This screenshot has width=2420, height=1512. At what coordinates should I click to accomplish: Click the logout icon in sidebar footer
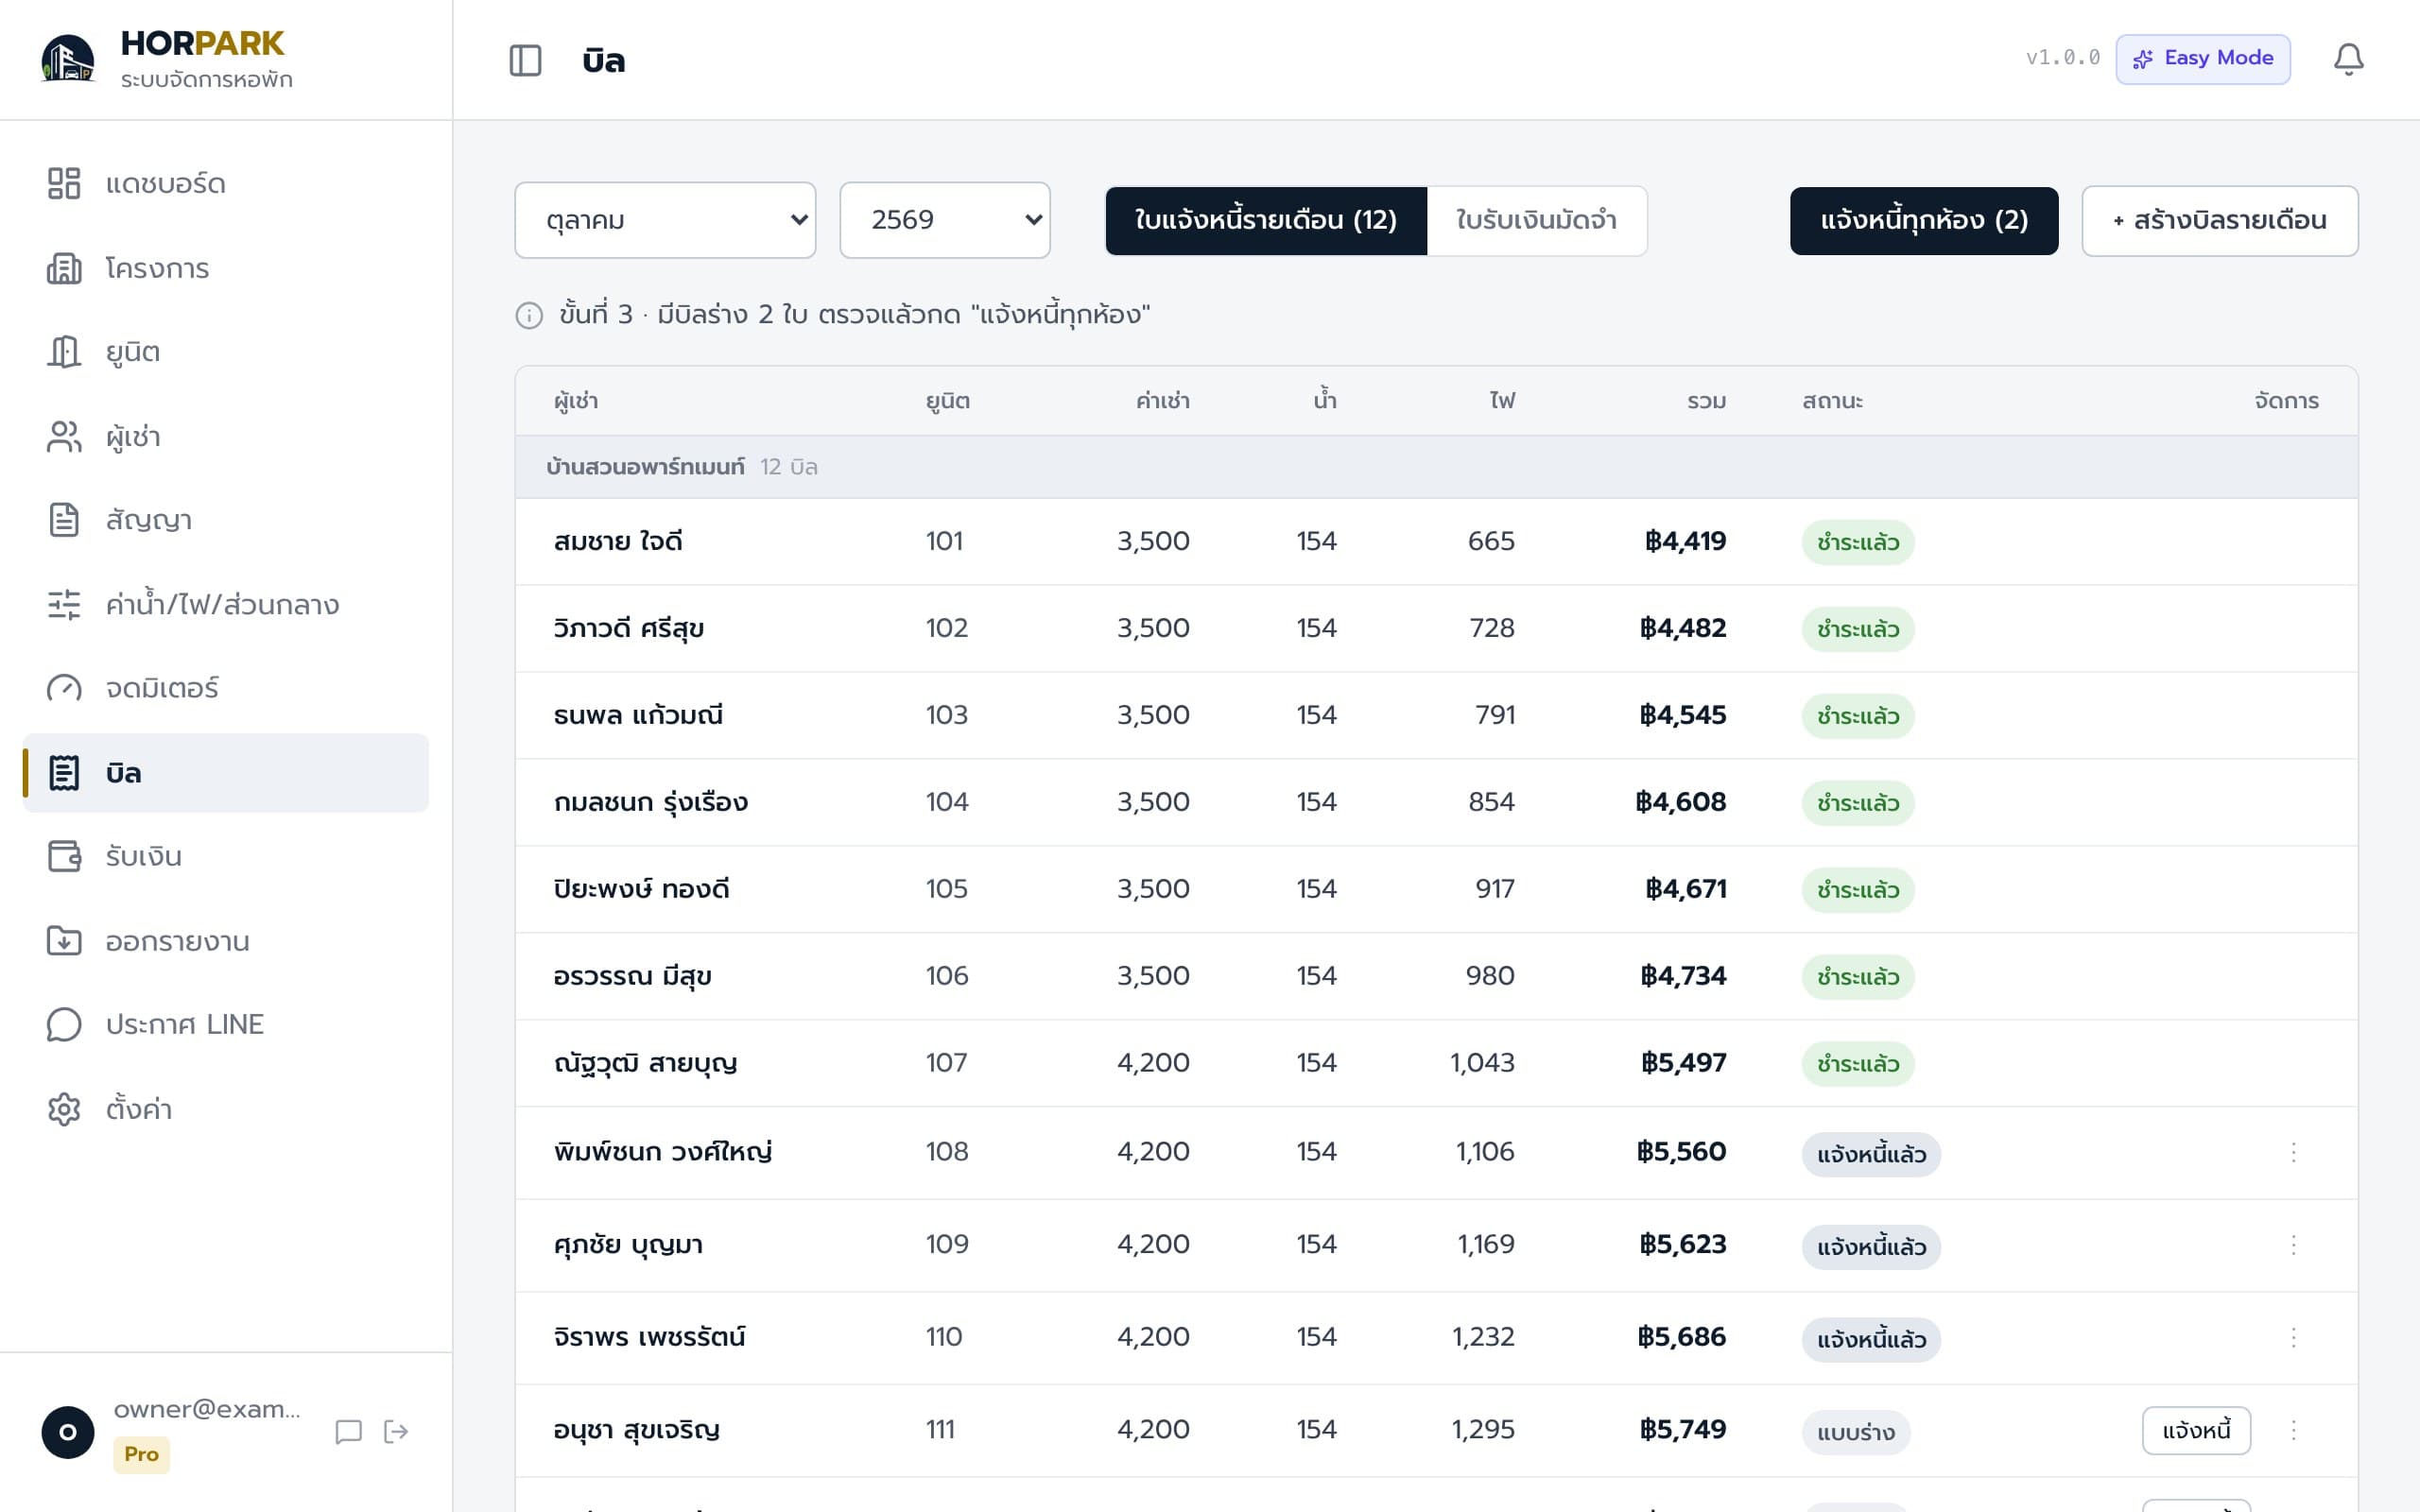pos(396,1432)
